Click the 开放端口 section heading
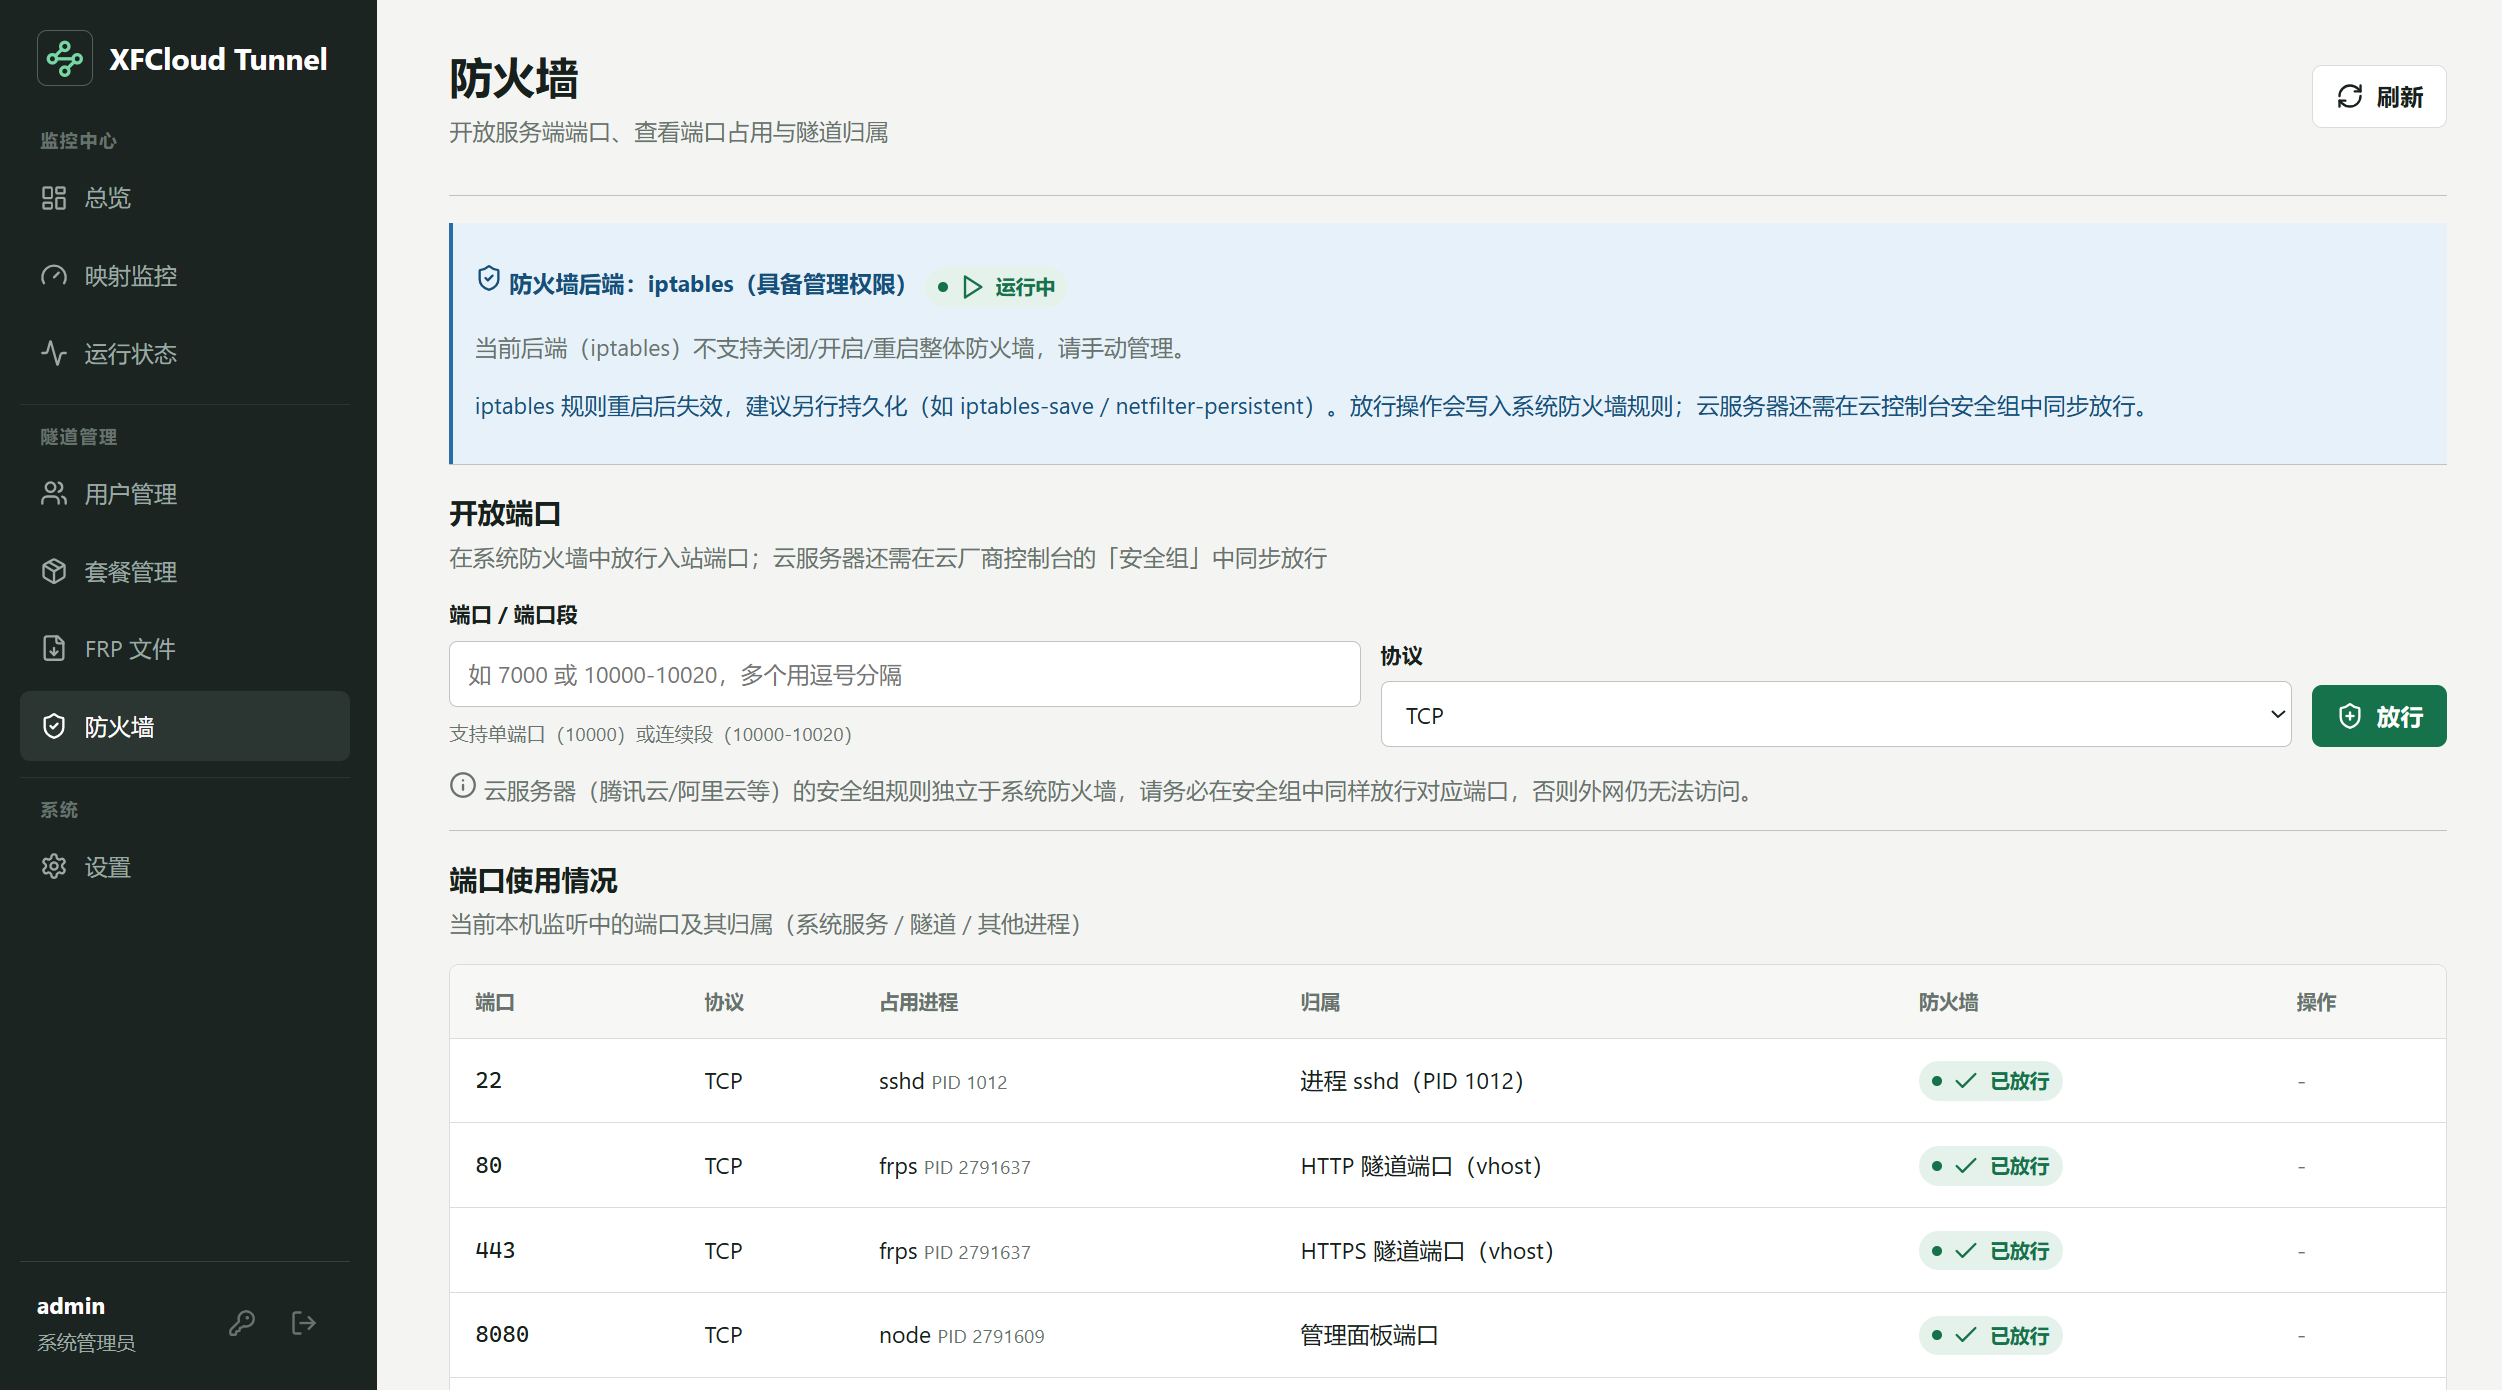Screen dimensions: 2502x1390 (x=505, y=514)
